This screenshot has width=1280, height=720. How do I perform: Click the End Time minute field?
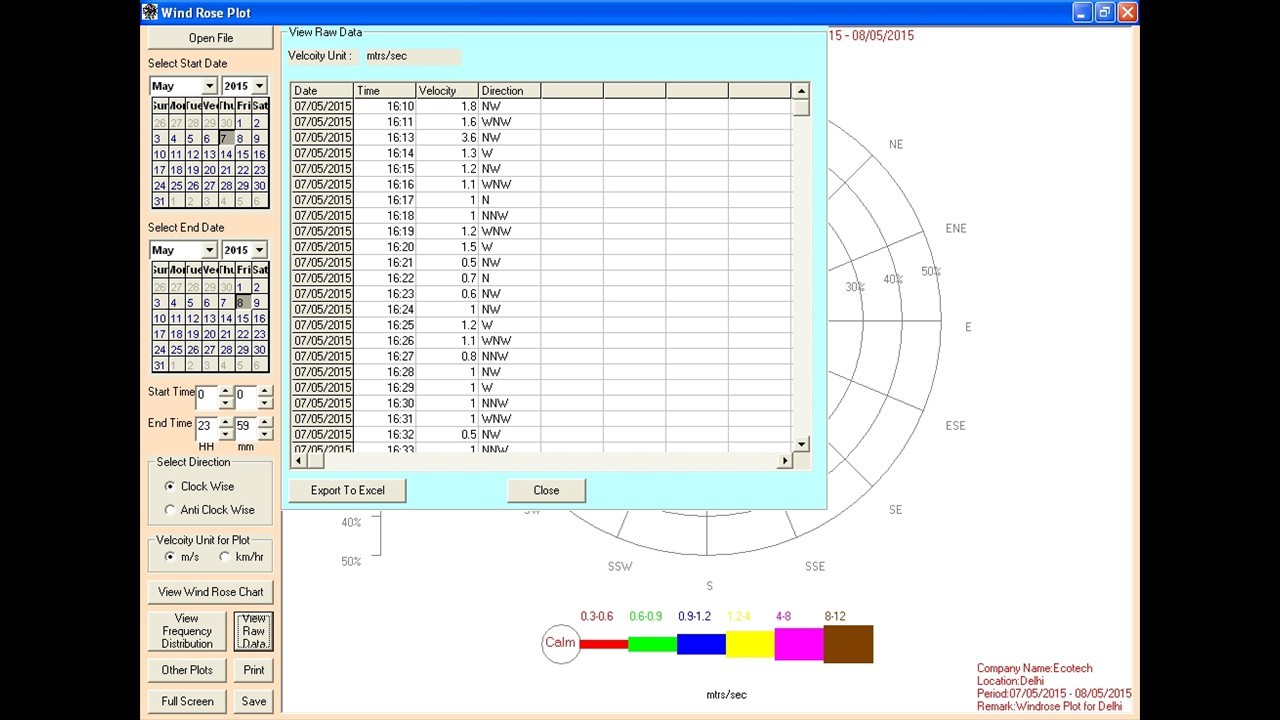click(246, 427)
